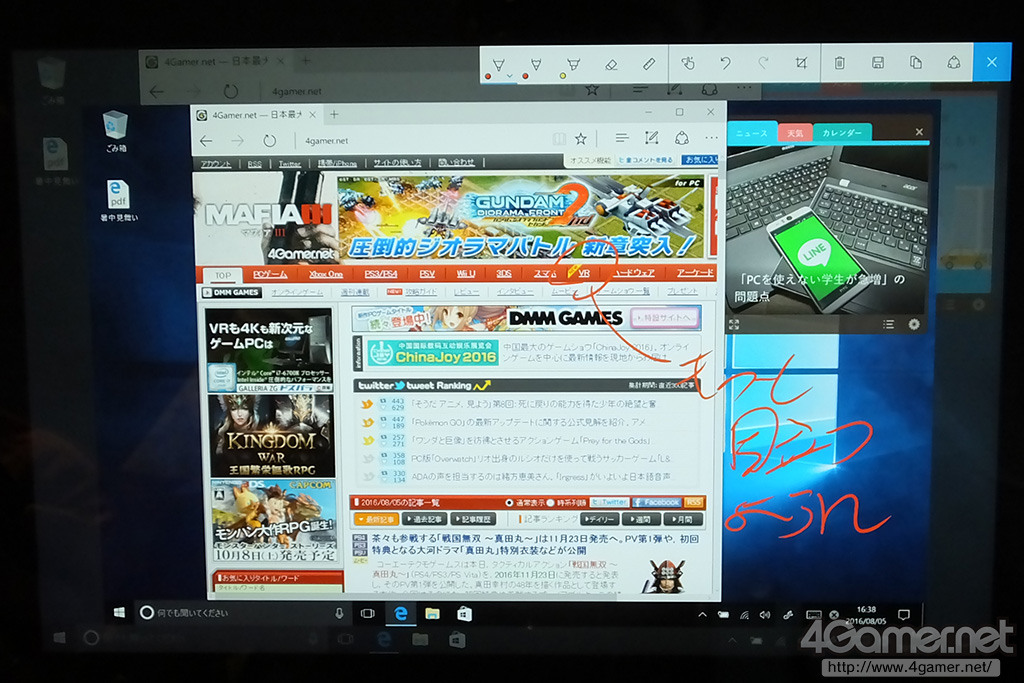Screen dimensions: 1024x683
Task: Click the Kingdom War ad
Action: tap(270, 435)
